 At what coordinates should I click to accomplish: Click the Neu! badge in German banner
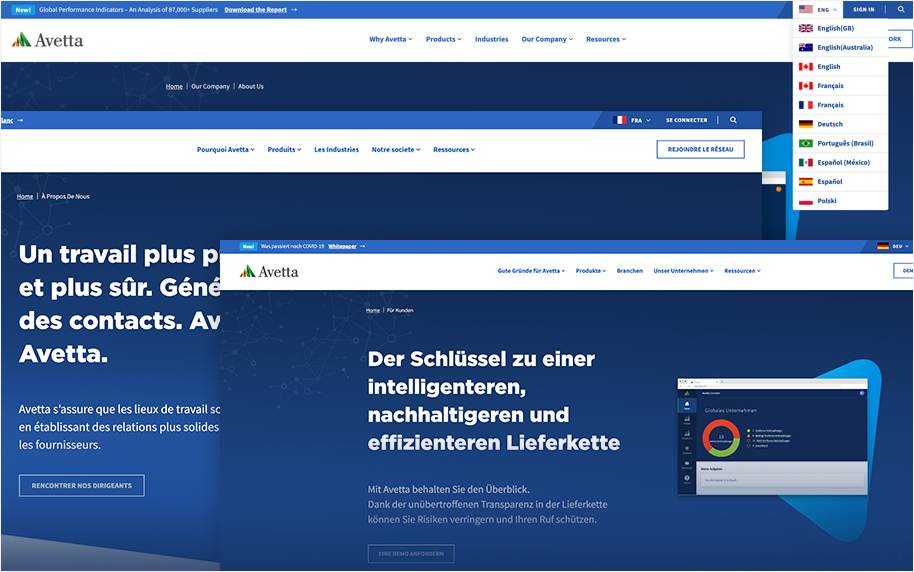click(248, 246)
